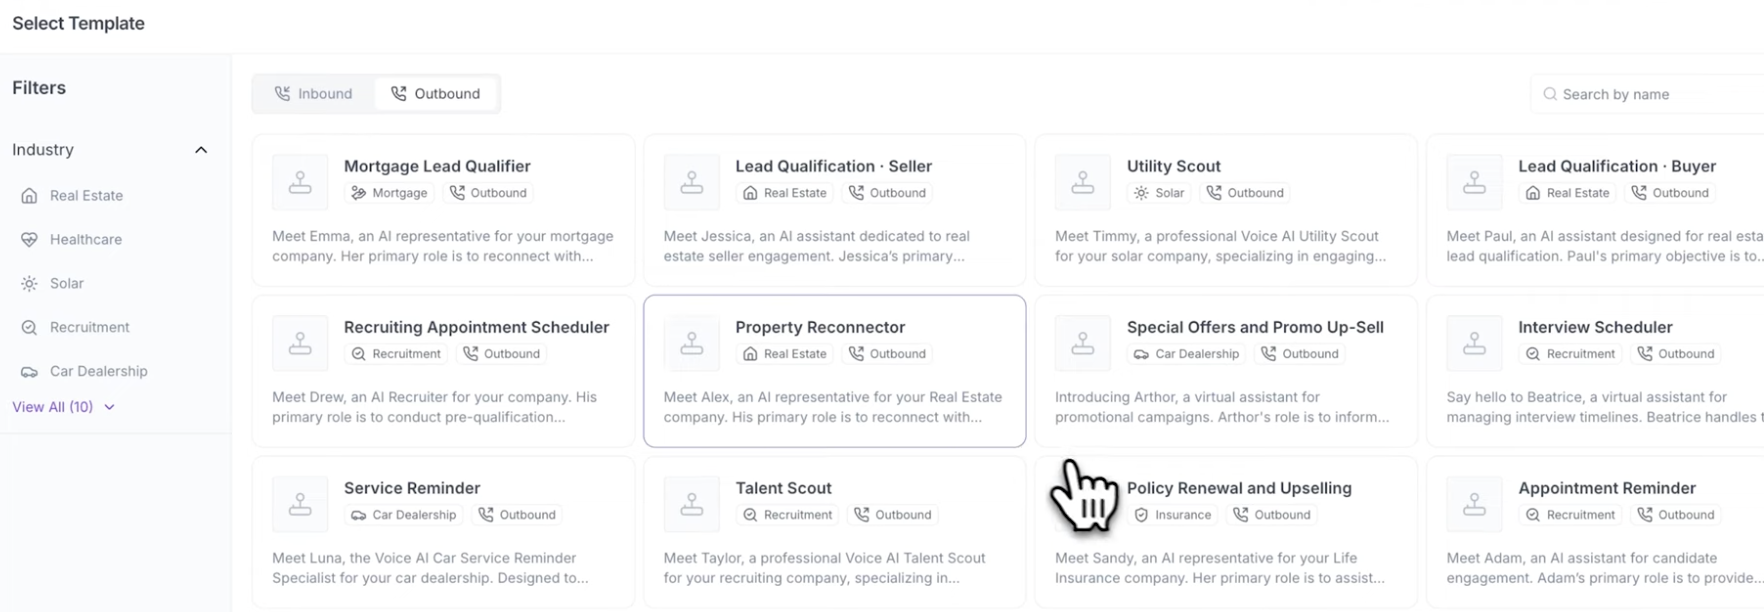Collapse the Industry filter section
This screenshot has width=1764, height=612.
pyautogui.click(x=201, y=150)
